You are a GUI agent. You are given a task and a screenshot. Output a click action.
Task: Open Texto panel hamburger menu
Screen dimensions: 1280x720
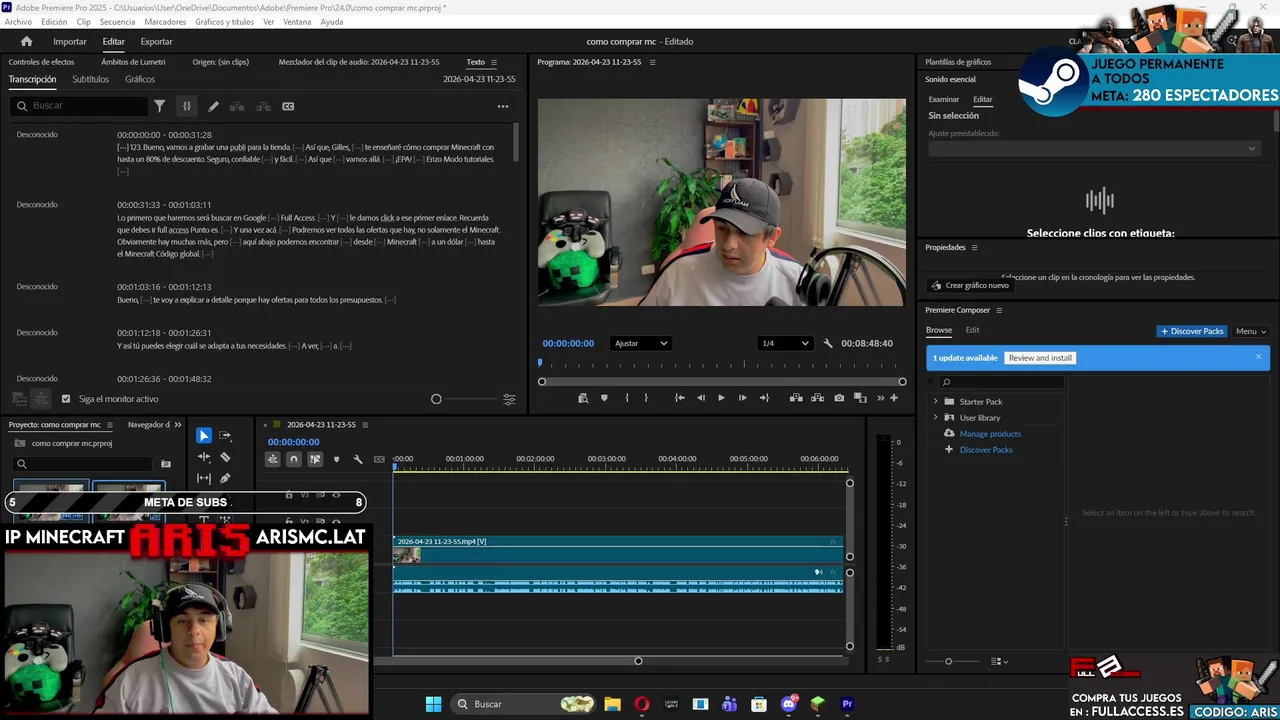493,62
